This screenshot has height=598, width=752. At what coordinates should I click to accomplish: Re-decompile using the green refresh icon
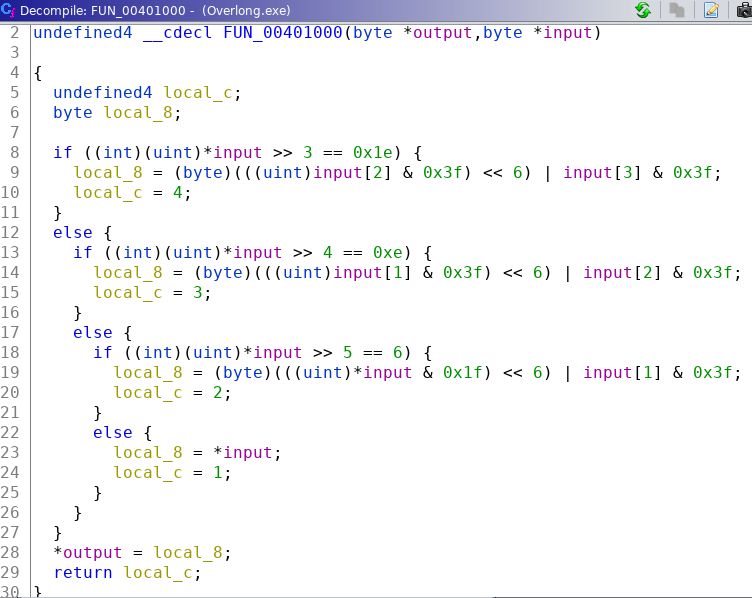tap(643, 10)
